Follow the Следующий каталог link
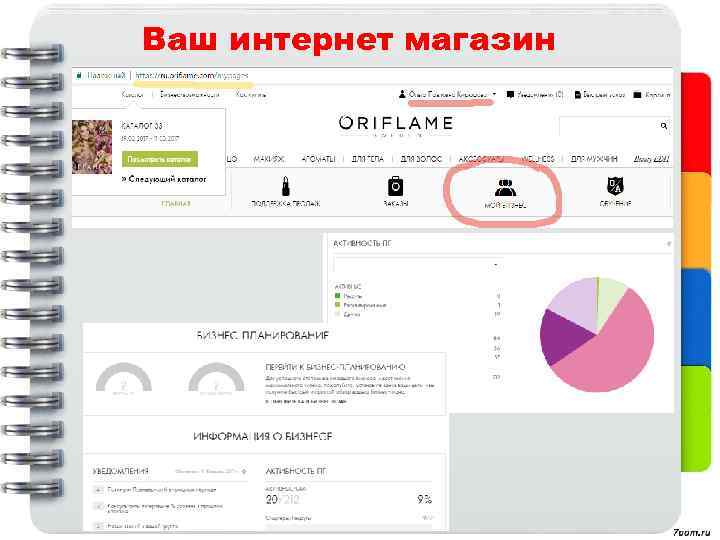The width and height of the screenshot is (720, 540). (x=164, y=179)
